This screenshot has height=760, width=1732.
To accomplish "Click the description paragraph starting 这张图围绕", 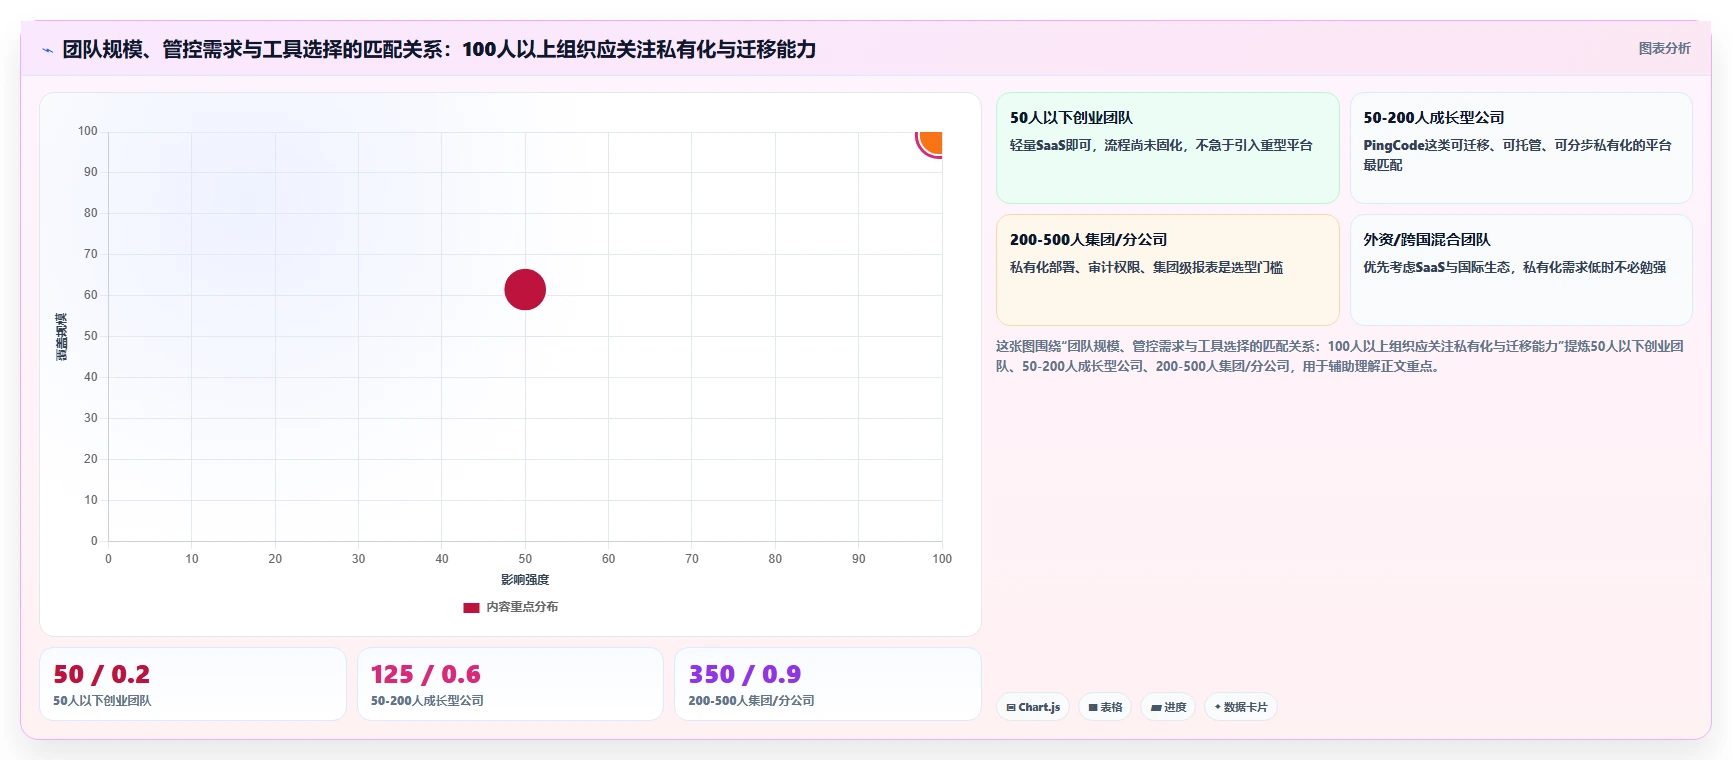I will tap(1340, 356).
